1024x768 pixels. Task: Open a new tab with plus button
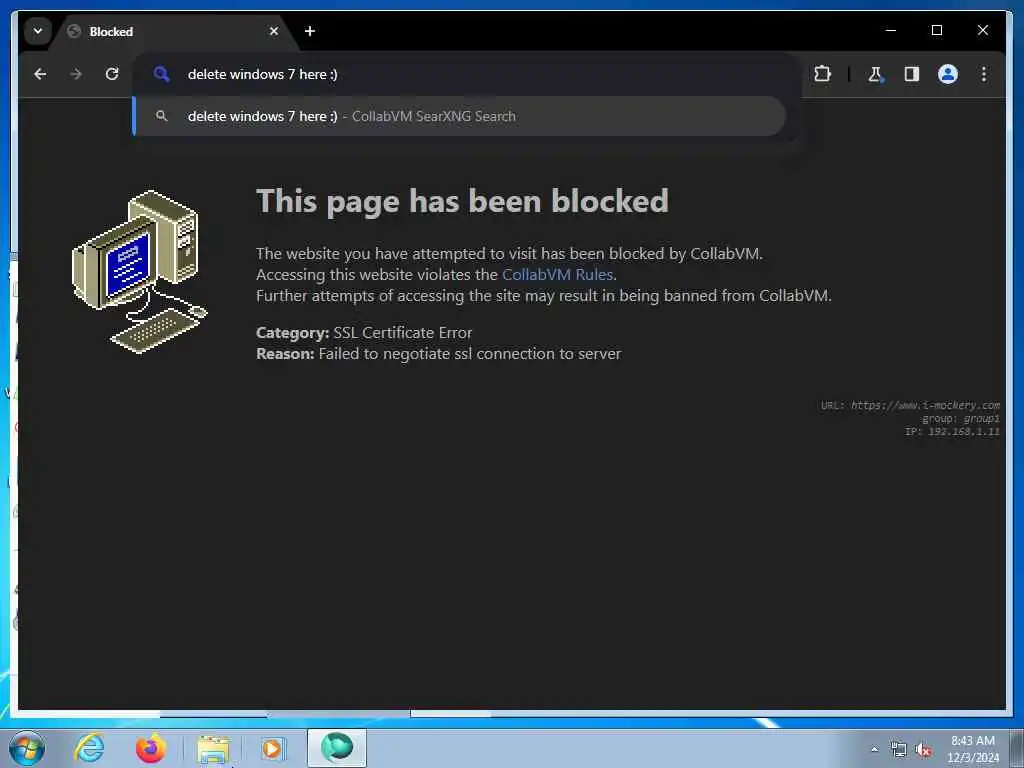click(x=310, y=31)
